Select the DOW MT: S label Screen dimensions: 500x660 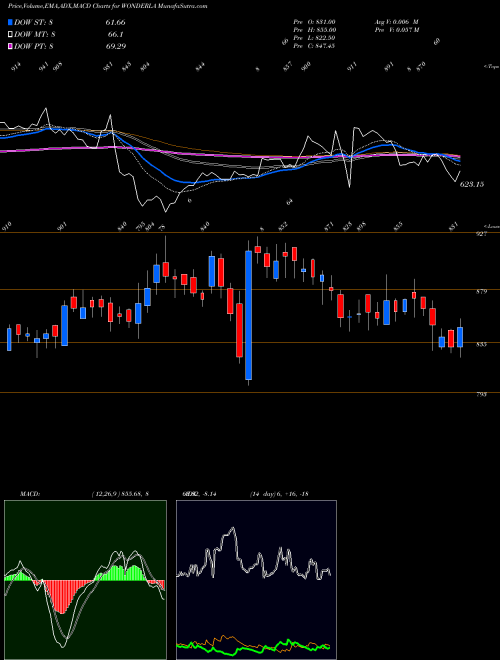coord(35,35)
